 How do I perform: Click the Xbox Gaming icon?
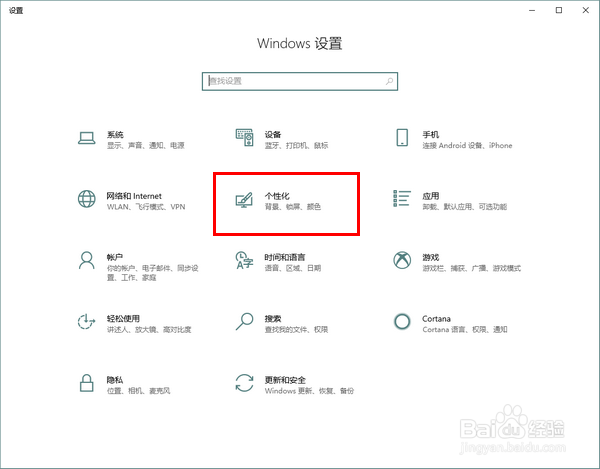(402, 260)
